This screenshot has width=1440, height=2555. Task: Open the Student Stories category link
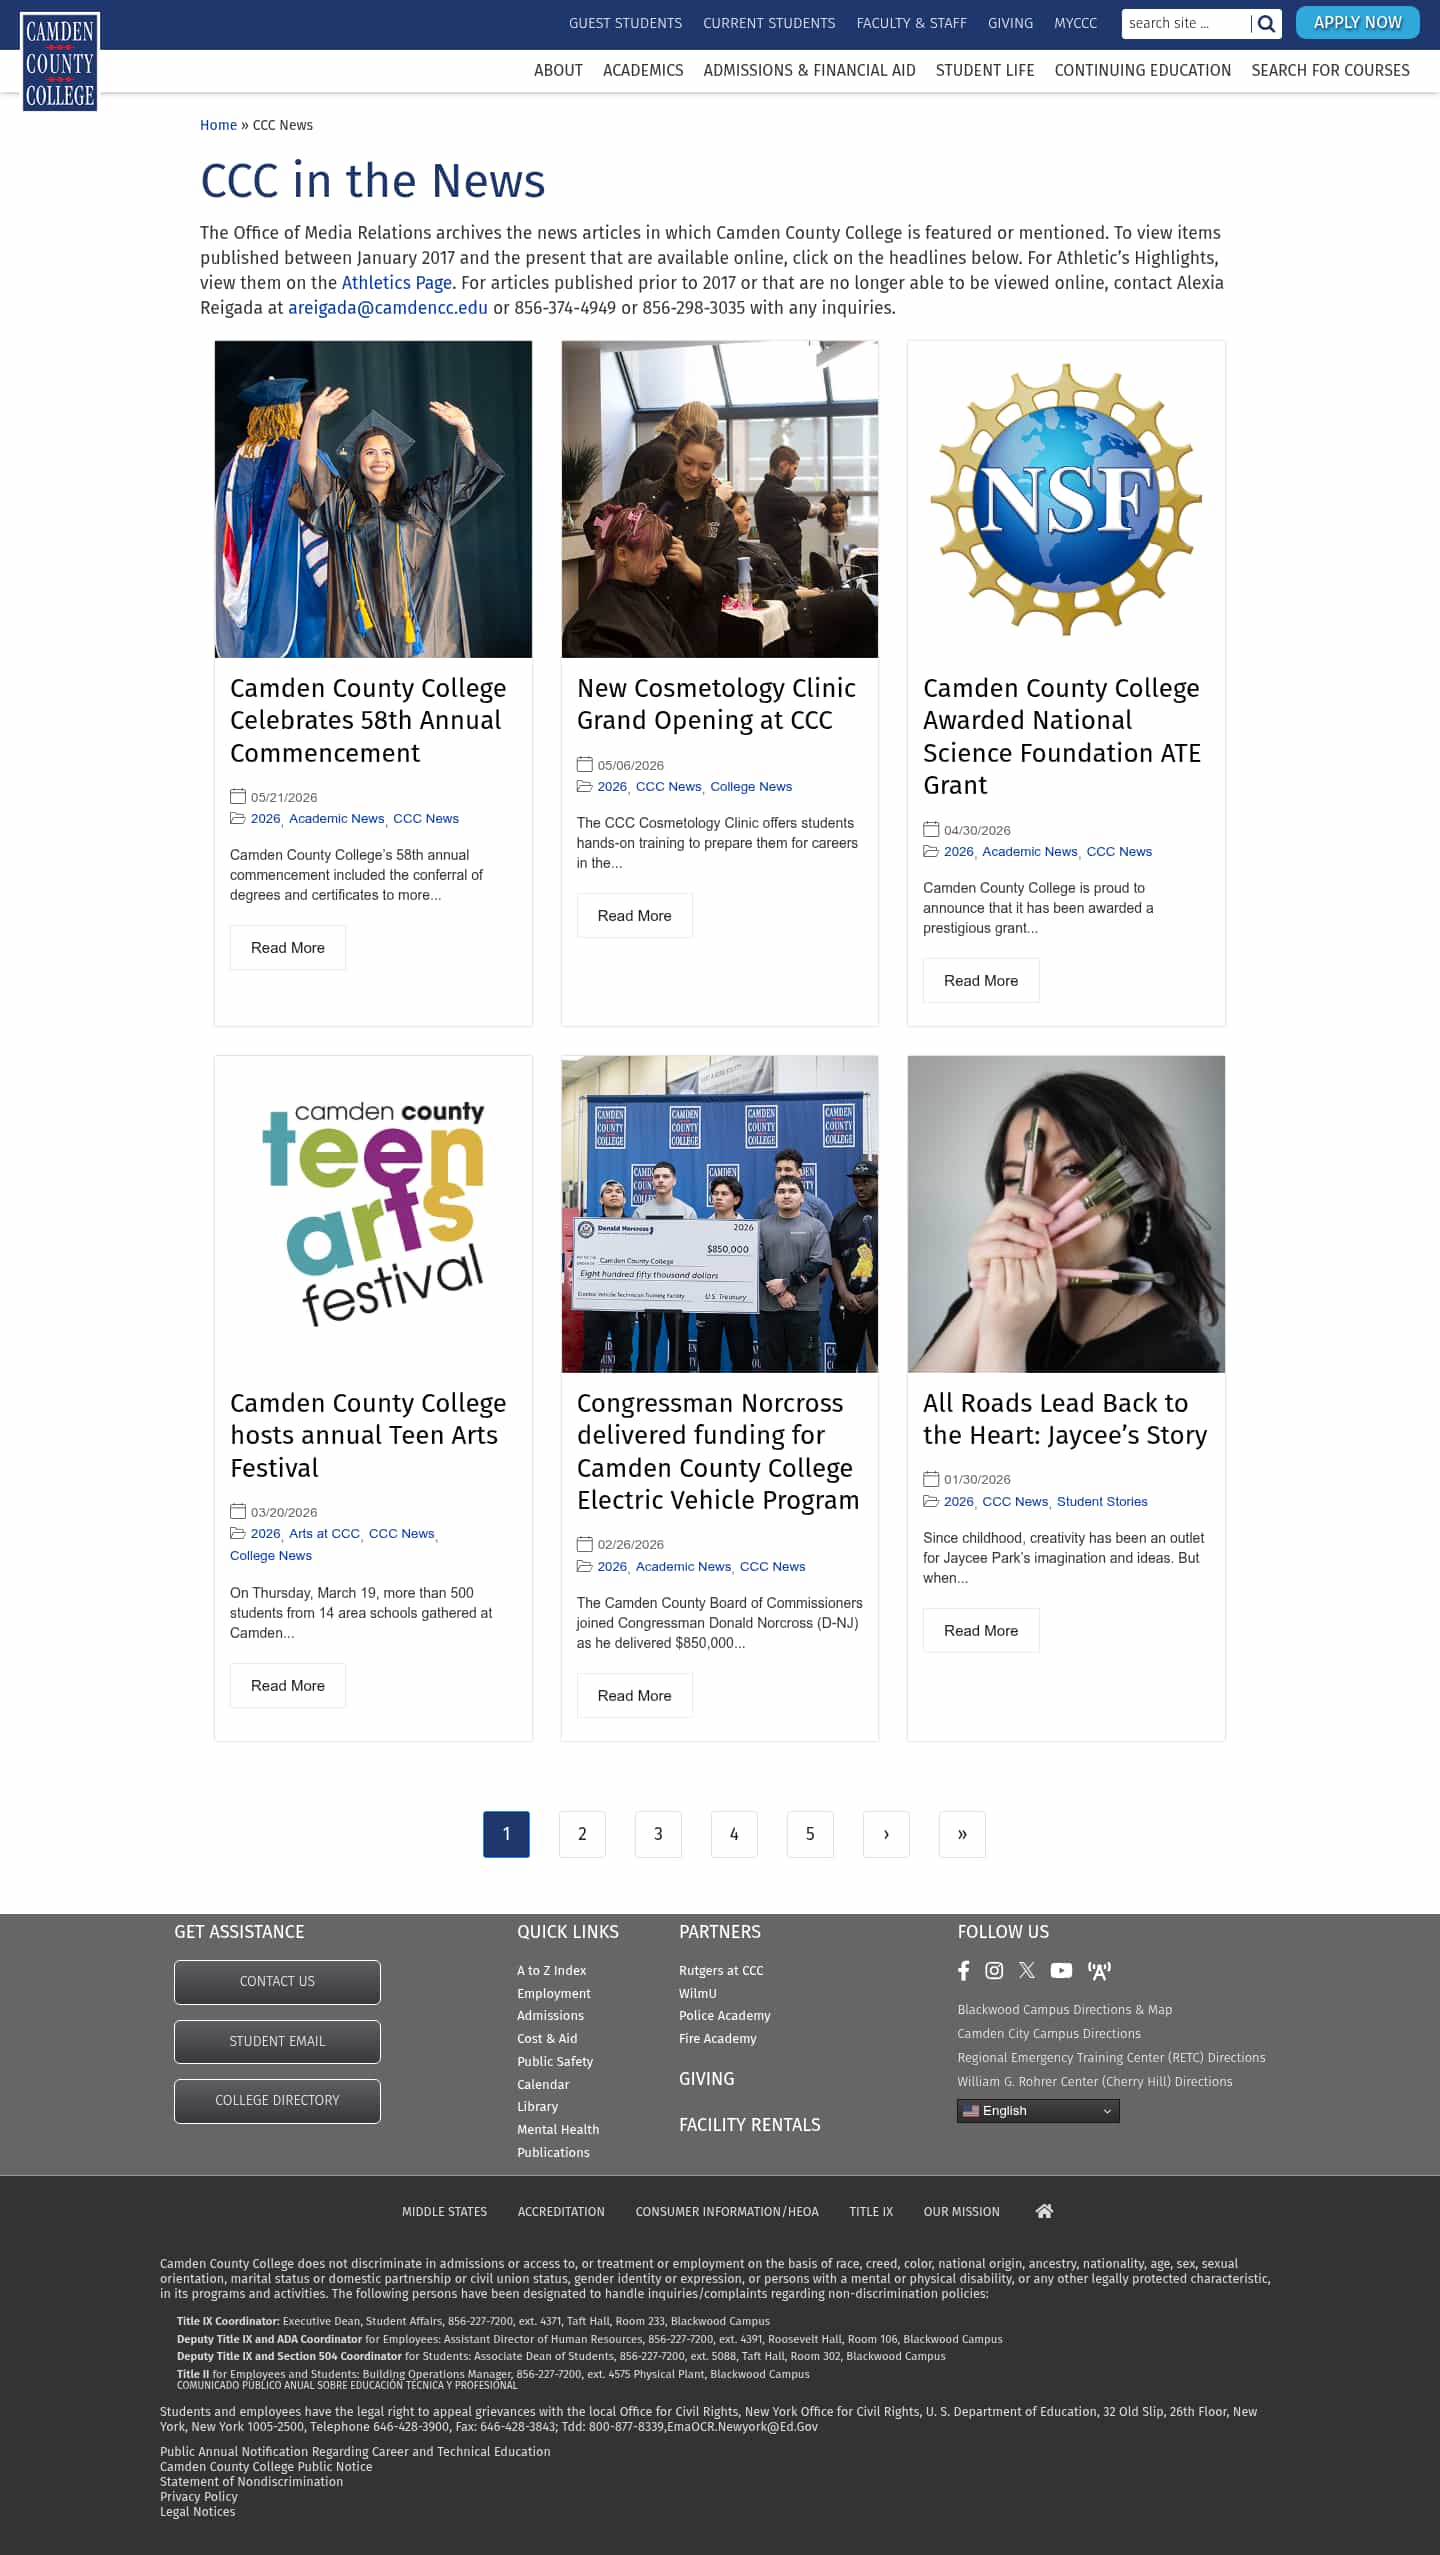coord(1102,1501)
